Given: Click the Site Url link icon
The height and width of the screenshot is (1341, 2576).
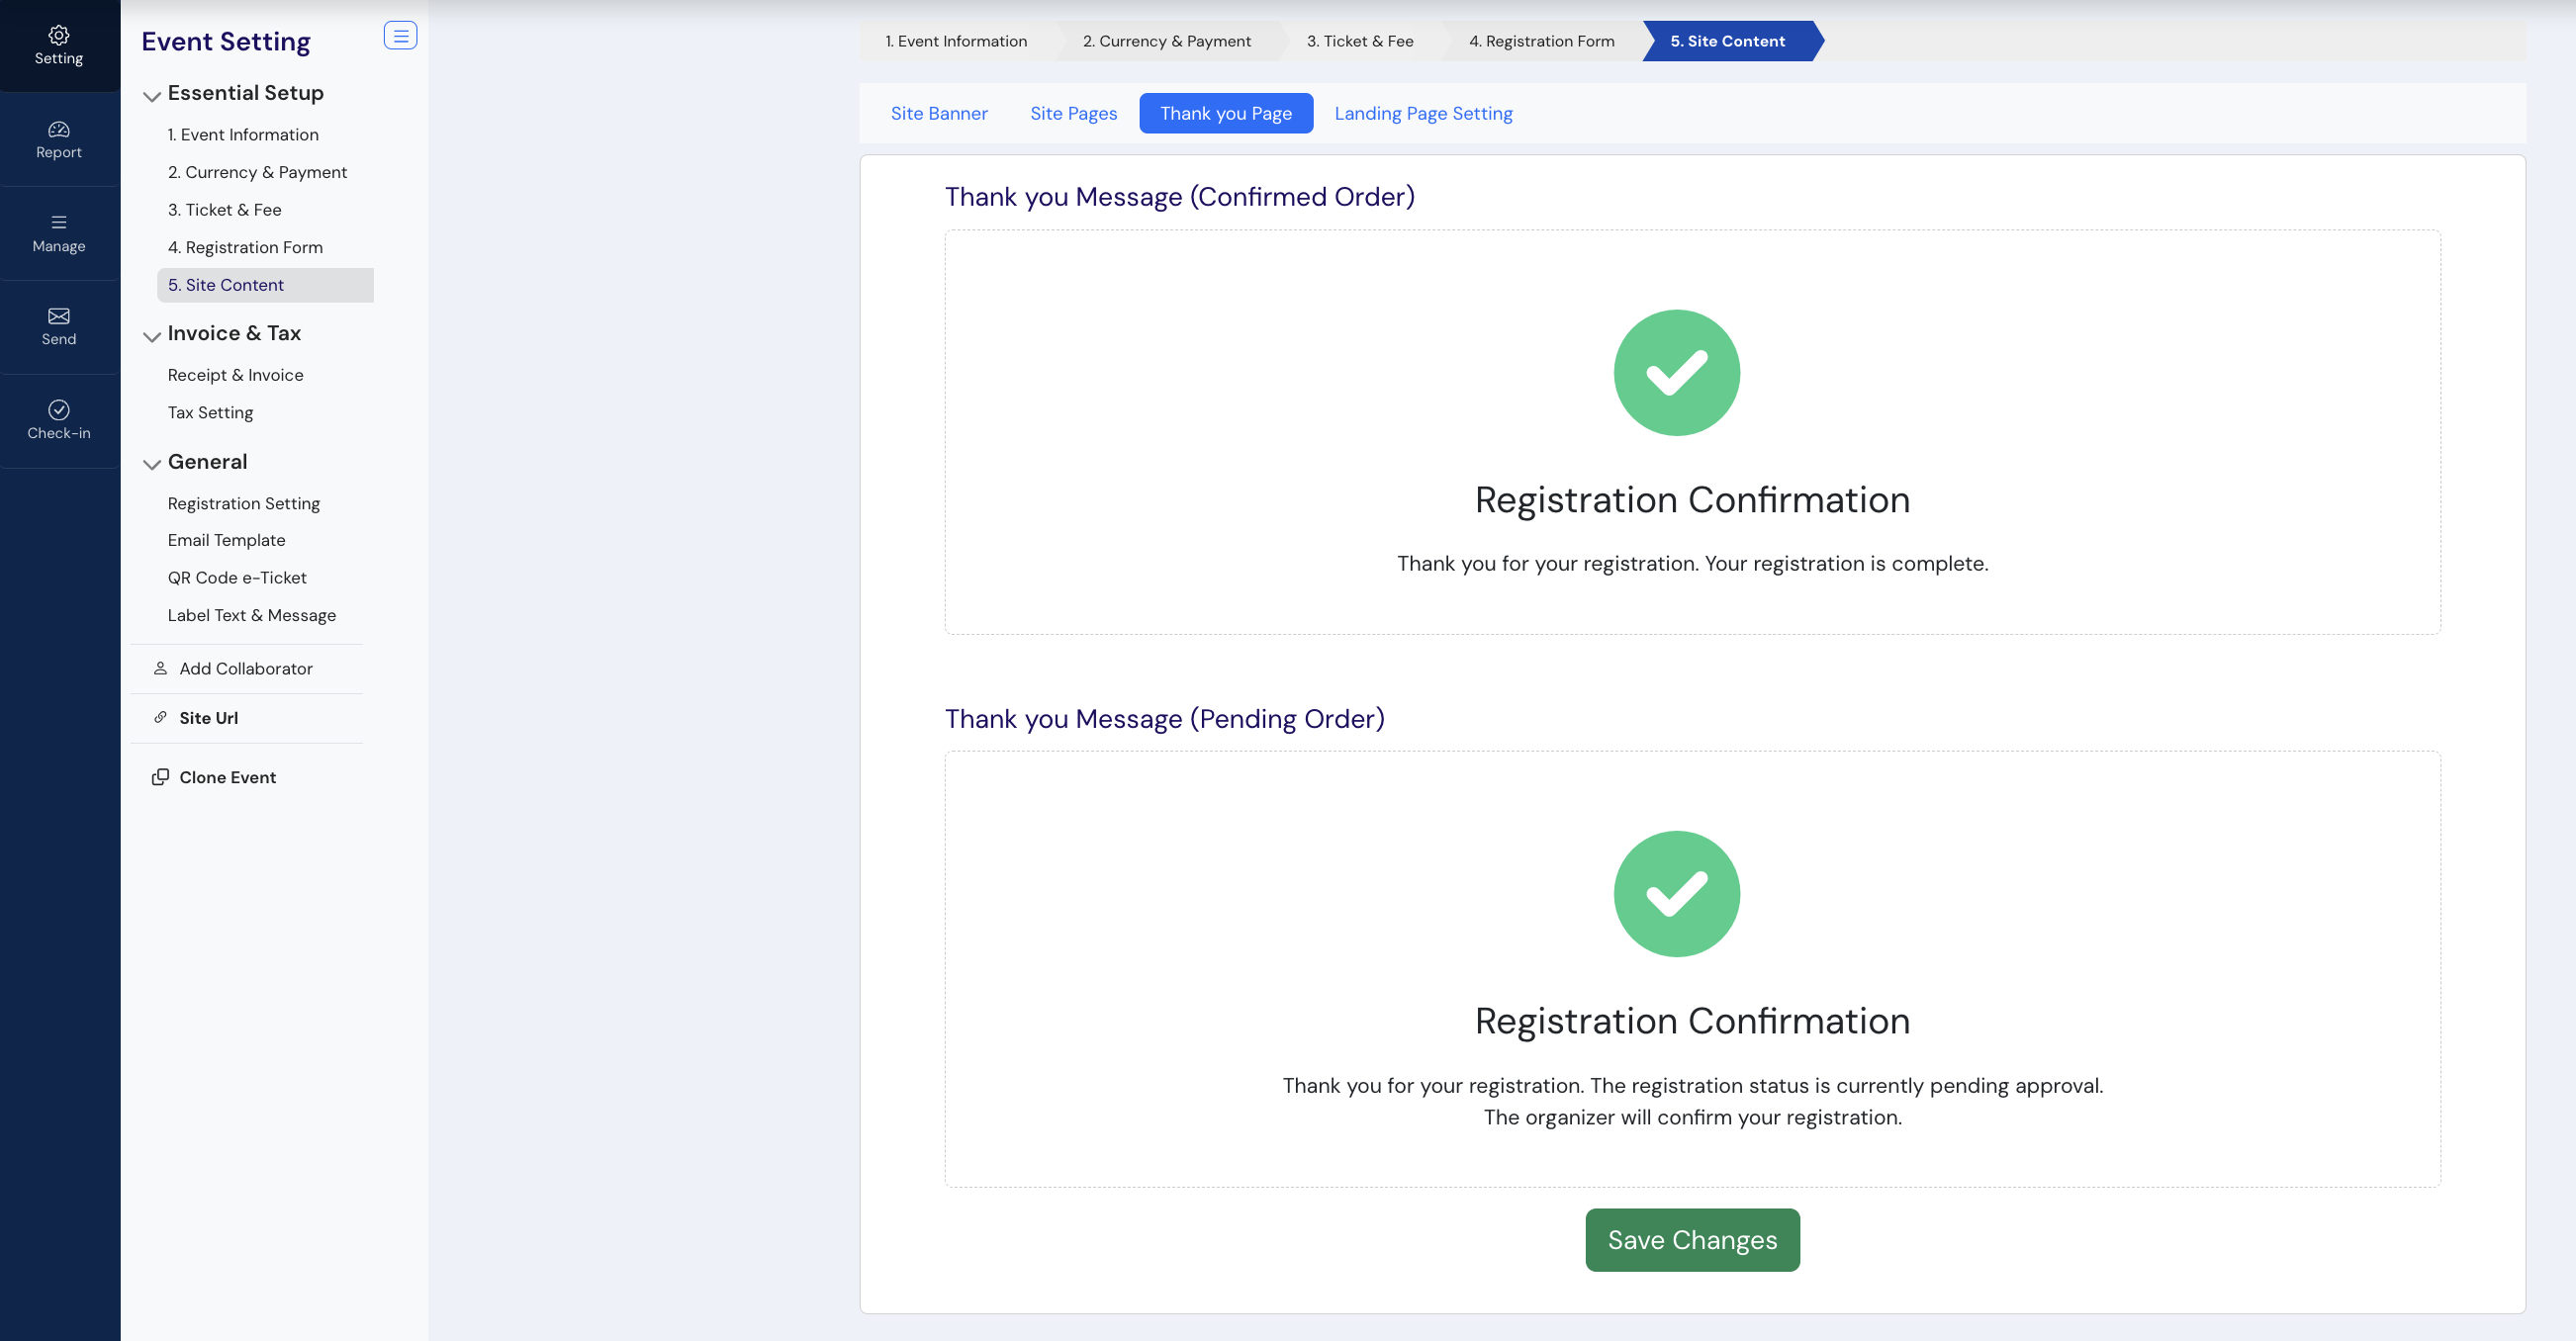Looking at the screenshot, I should coord(160,717).
